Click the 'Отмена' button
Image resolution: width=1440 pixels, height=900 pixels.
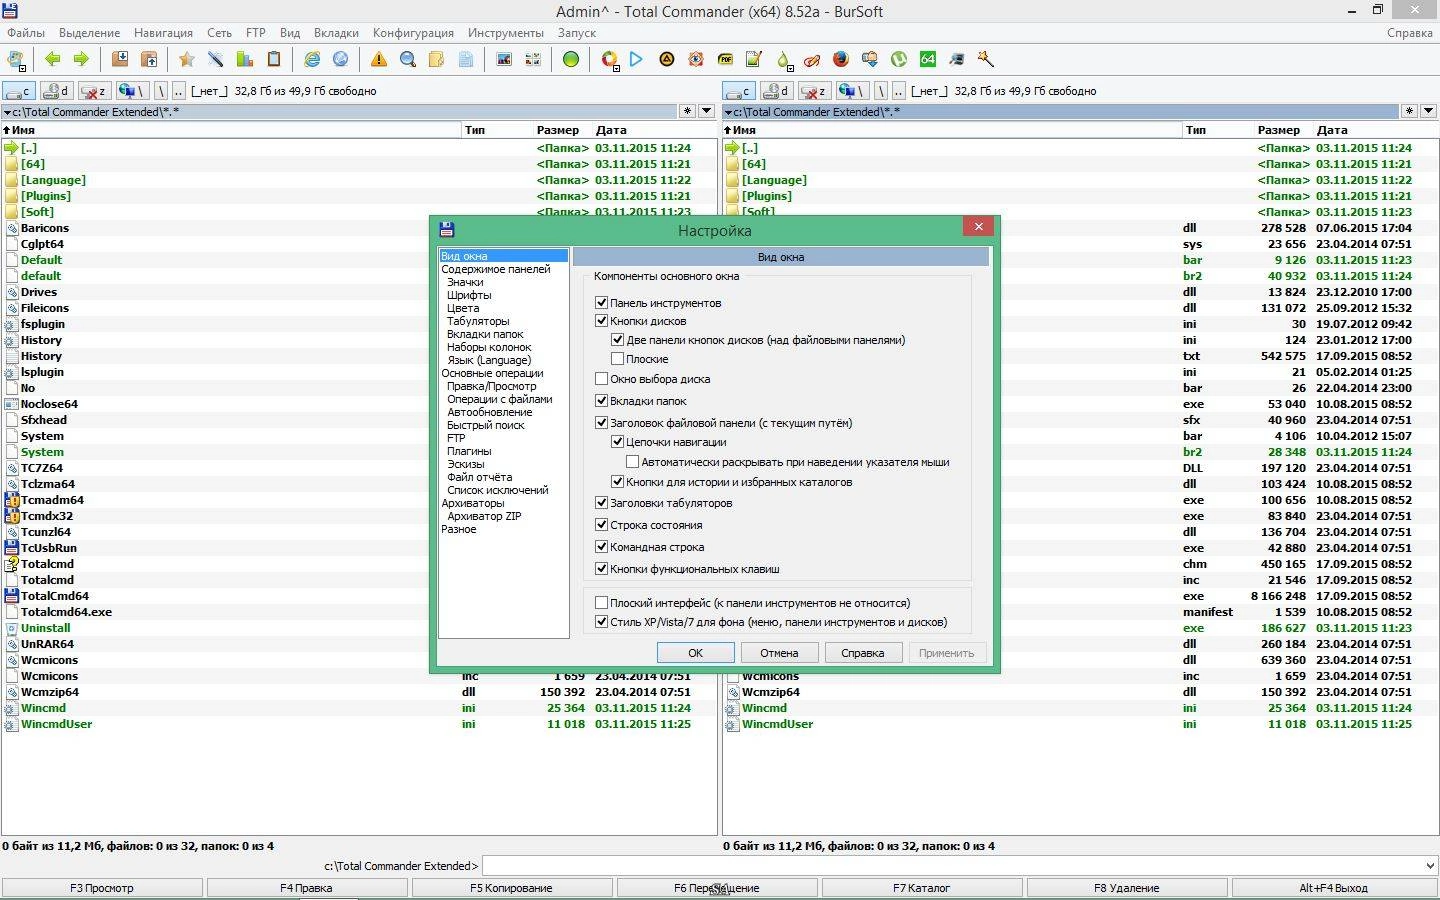(x=779, y=653)
